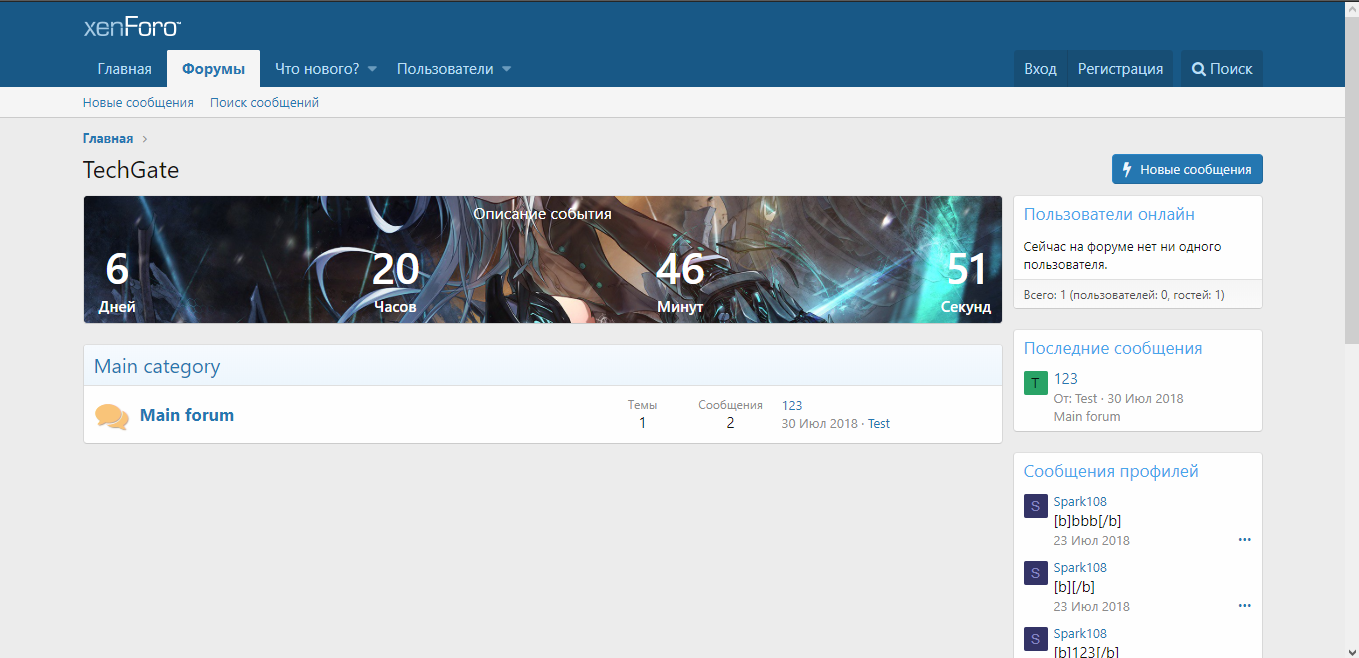
Task: Expand the Пользователи dropdown arrow
Action: (x=506, y=69)
